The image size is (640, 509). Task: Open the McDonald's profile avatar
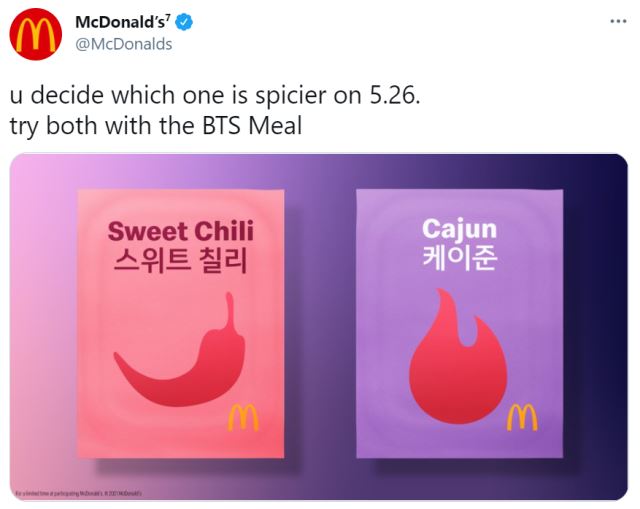[x=36, y=34]
